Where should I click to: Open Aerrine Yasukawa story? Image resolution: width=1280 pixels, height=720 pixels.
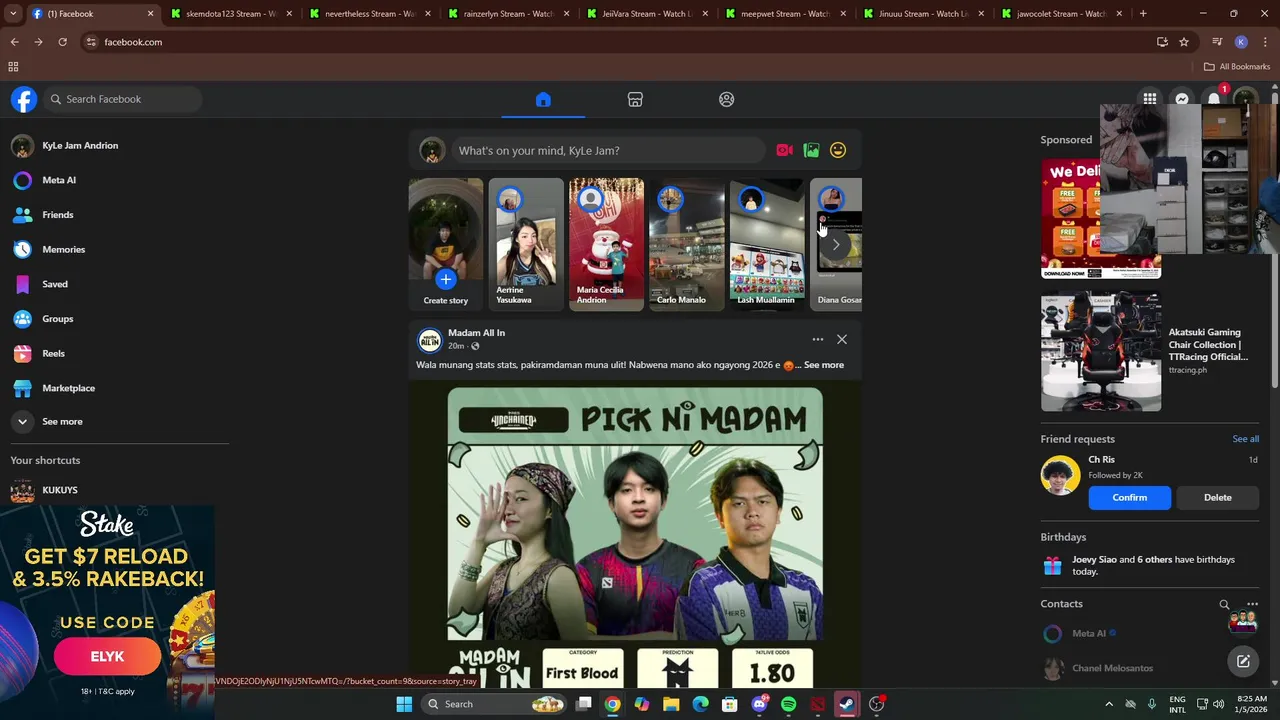[x=526, y=244]
